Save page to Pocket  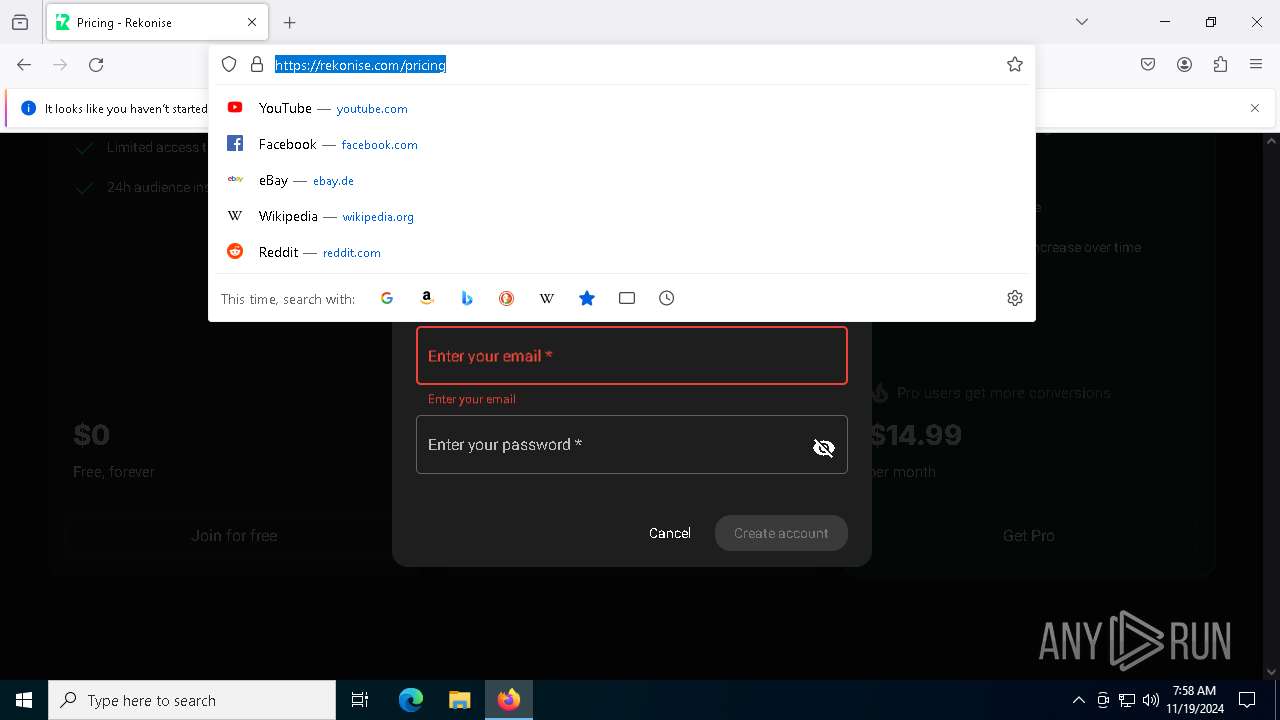point(1148,65)
